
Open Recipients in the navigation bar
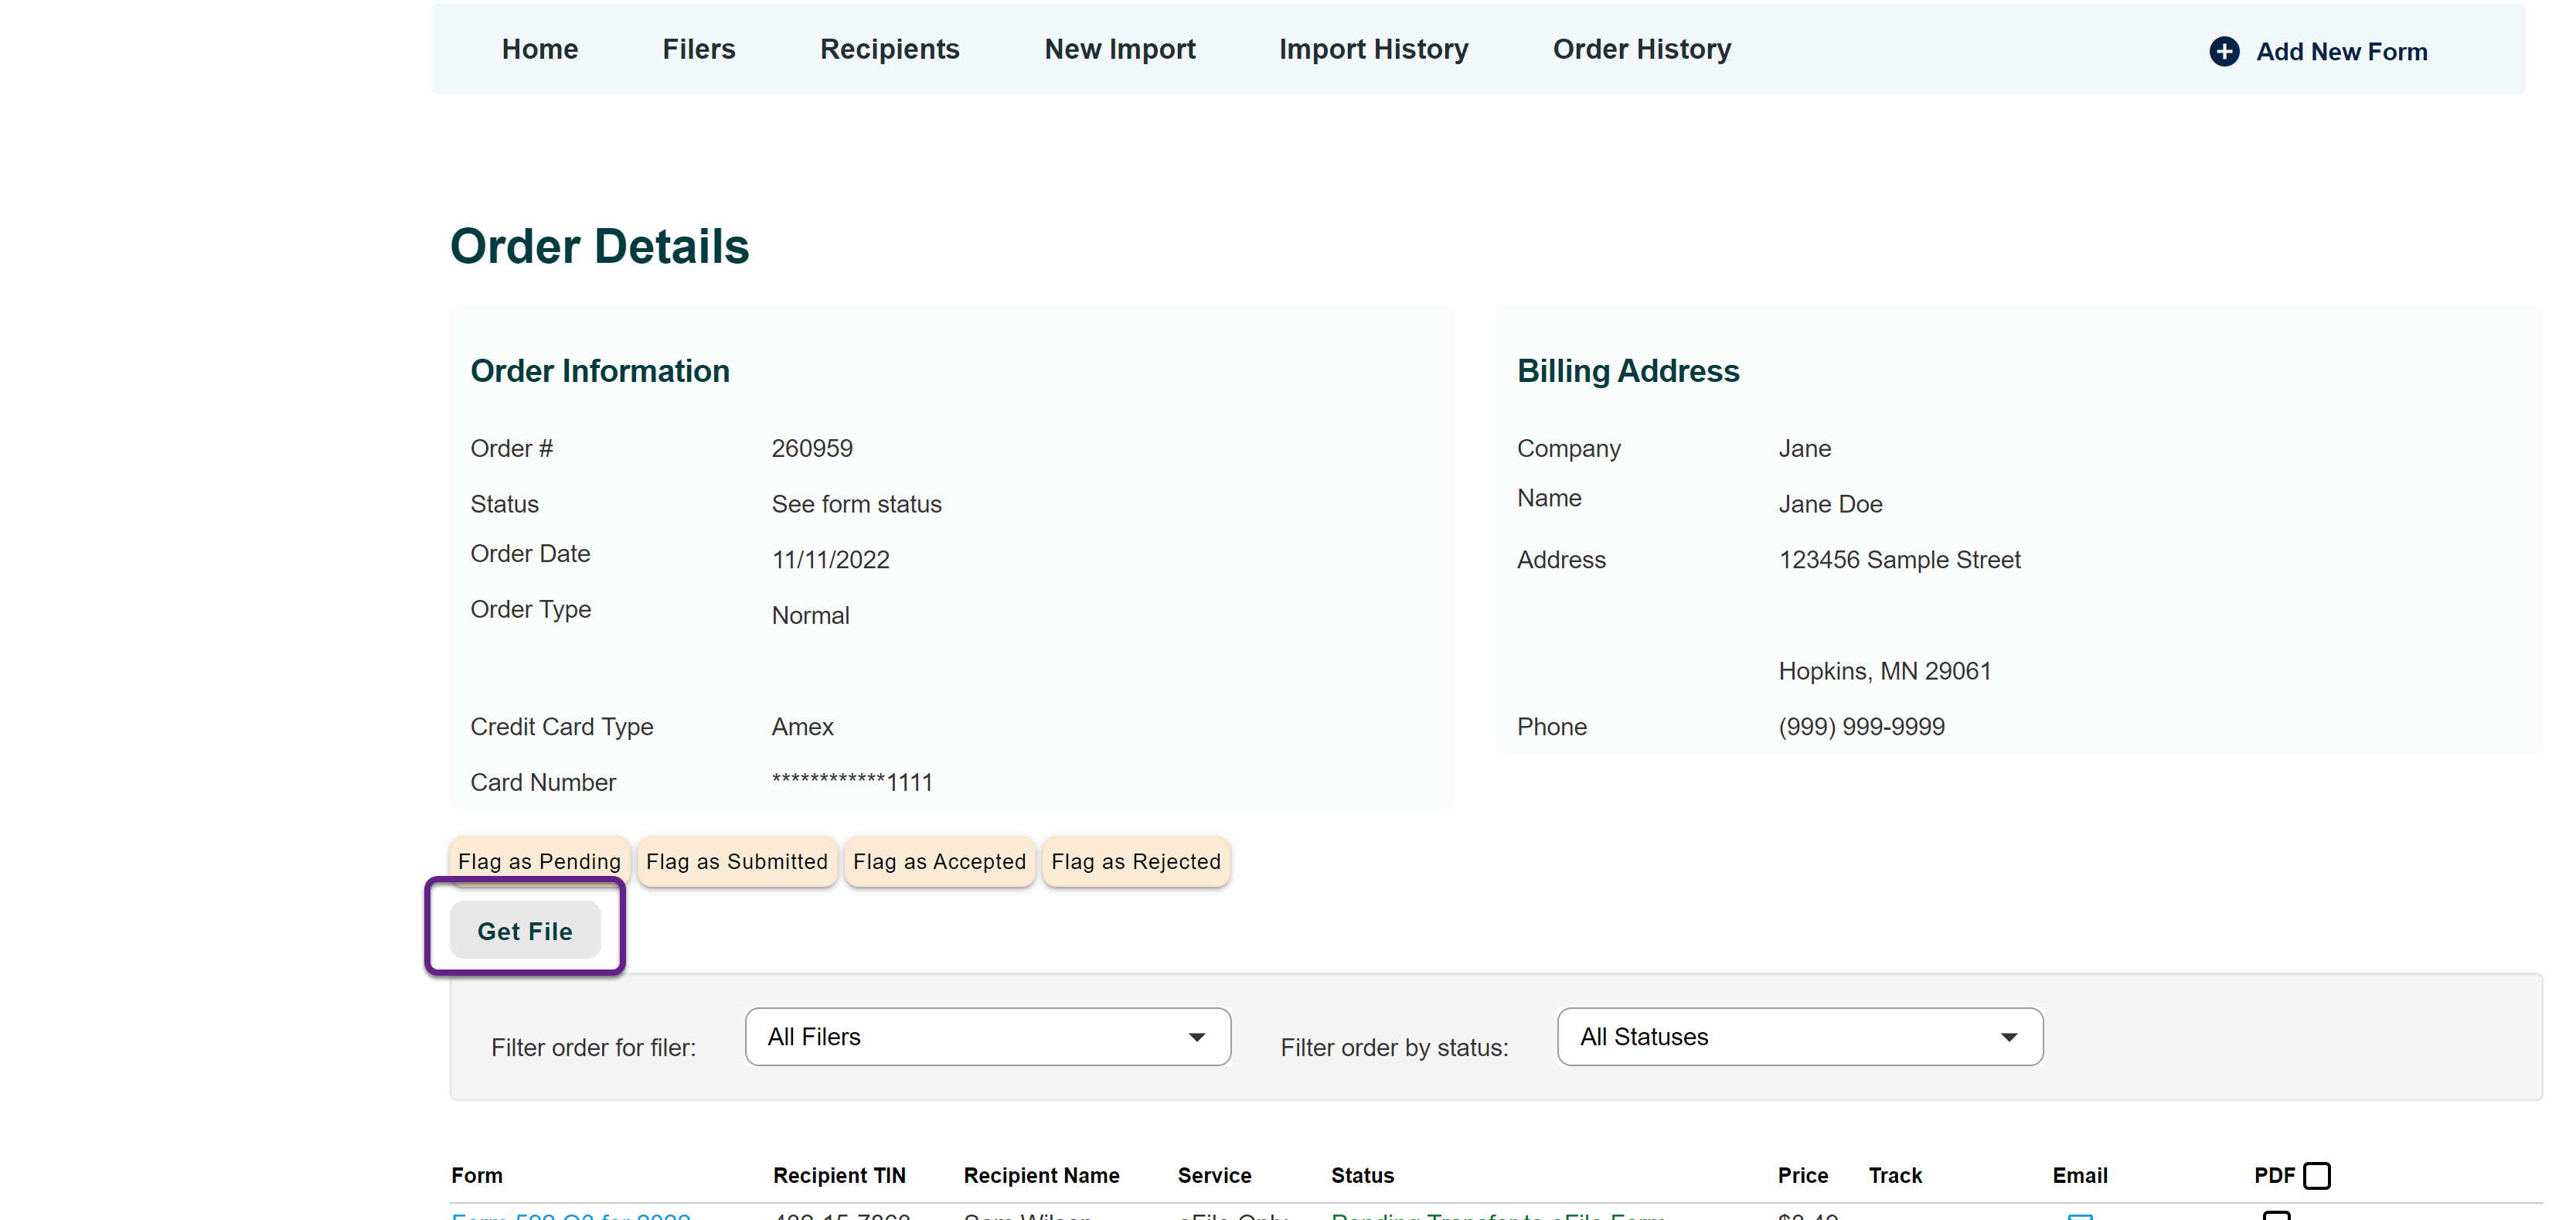pyautogui.click(x=889, y=49)
